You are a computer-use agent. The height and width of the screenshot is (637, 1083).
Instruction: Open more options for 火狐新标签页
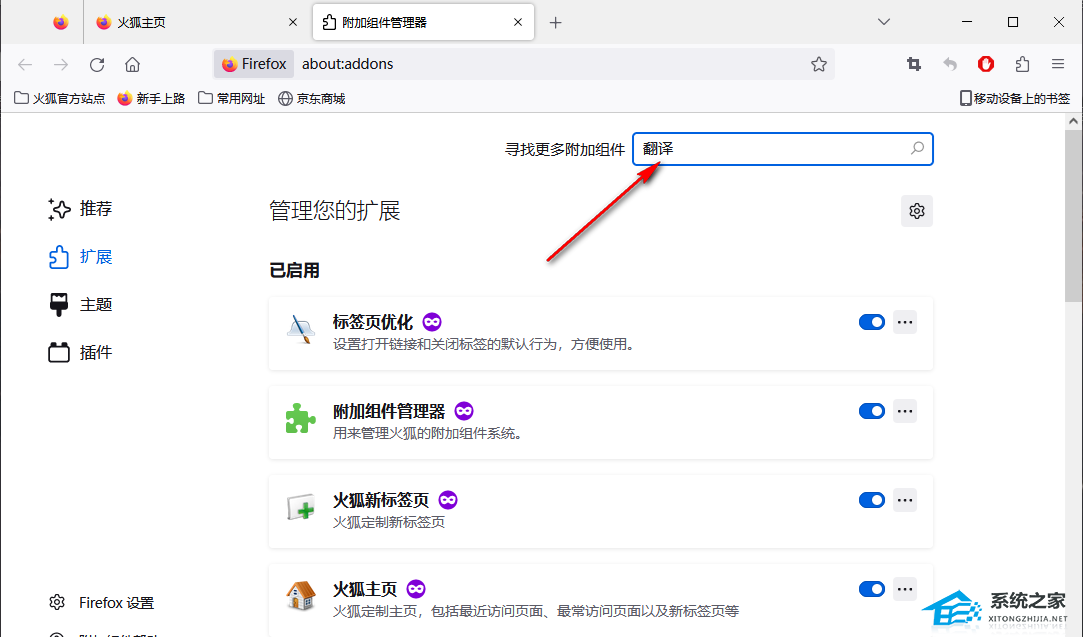pyautogui.click(x=905, y=500)
